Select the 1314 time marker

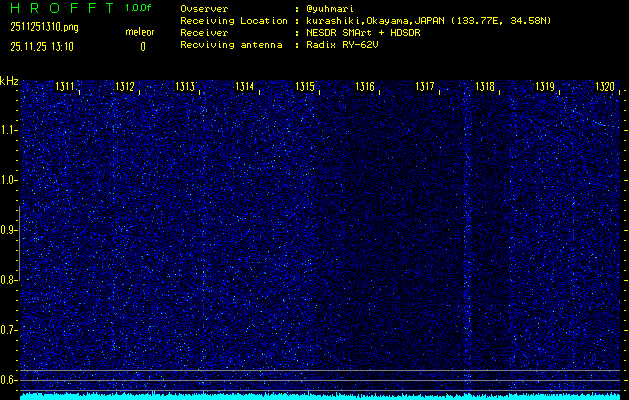[x=244, y=86]
